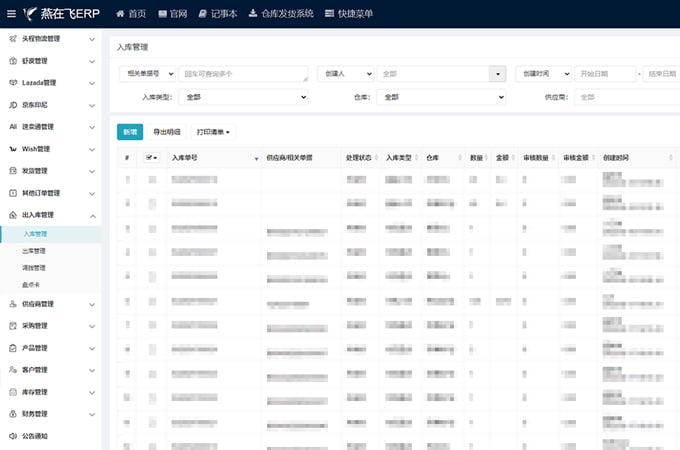
Task: Select 出库管理 in the sidebar submenu
Action: pyautogui.click(x=34, y=251)
